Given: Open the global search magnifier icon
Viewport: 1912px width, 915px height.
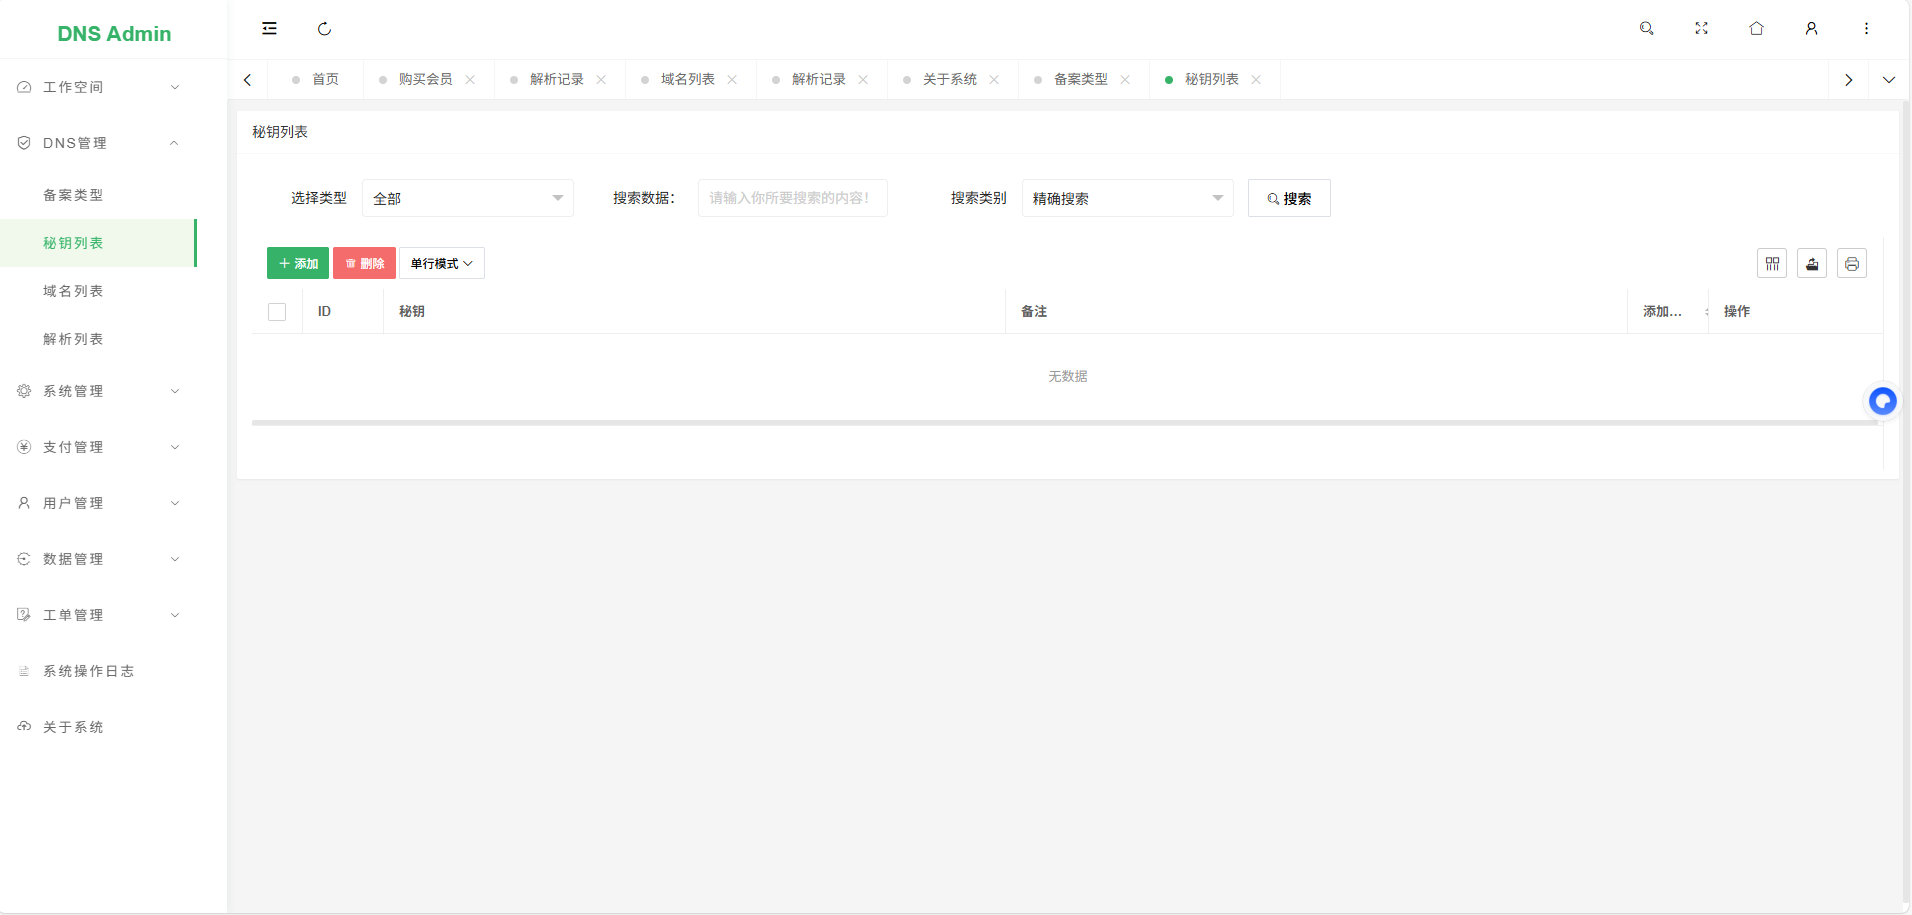Looking at the screenshot, I should [1646, 28].
